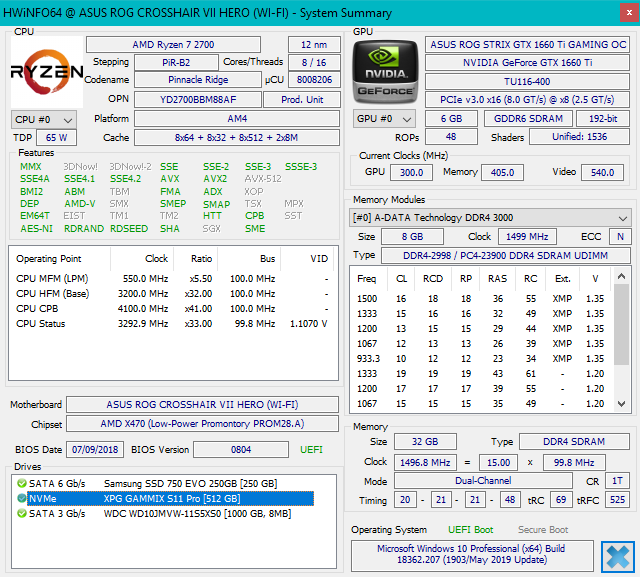The height and width of the screenshot is (577, 640).
Task: Click the Ryzen CPU logo
Action: [x=47, y=72]
